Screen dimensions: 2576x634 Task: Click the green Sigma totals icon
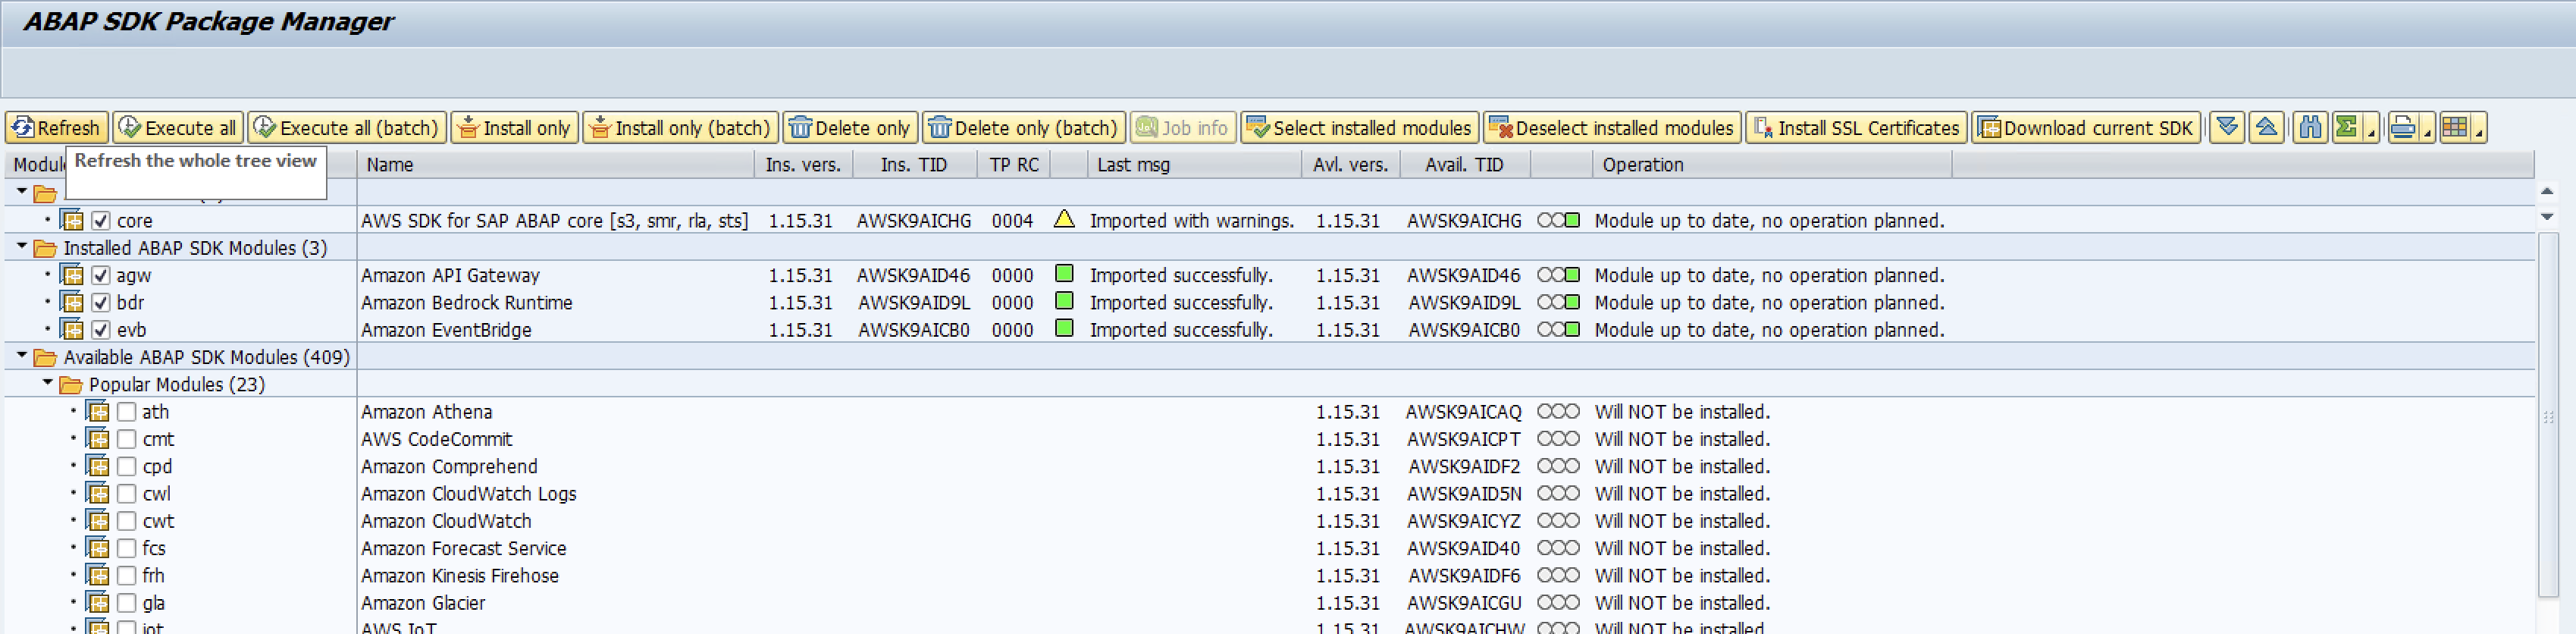pyautogui.click(x=2346, y=127)
